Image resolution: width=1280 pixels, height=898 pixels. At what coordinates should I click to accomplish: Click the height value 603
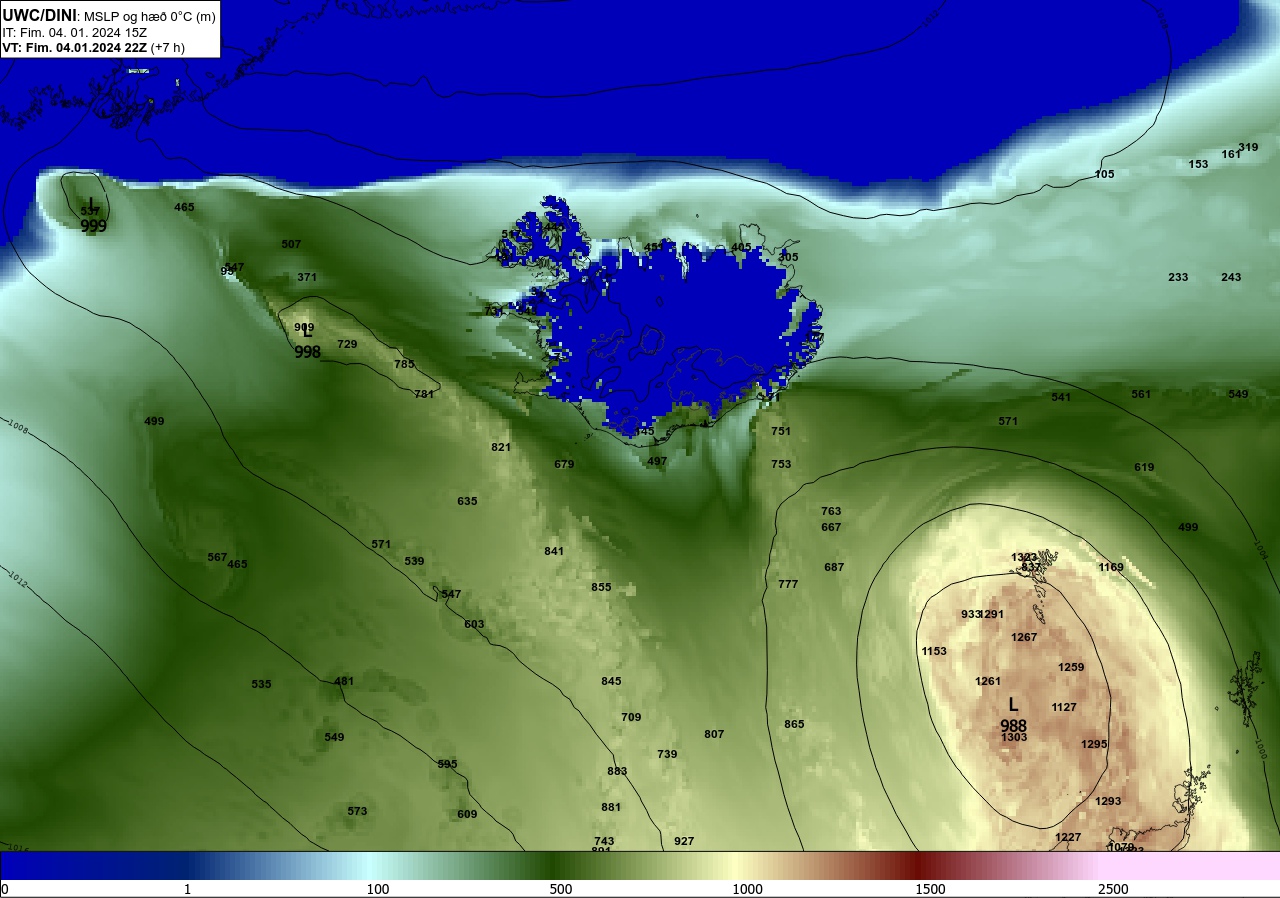pos(474,624)
